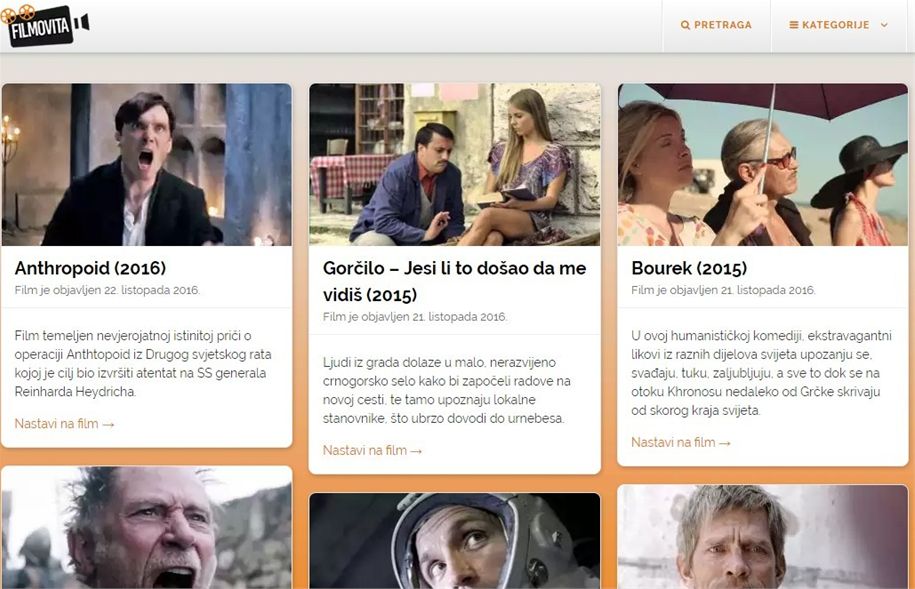
Task: Click the search magnifier icon
Action: tap(685, 25)
